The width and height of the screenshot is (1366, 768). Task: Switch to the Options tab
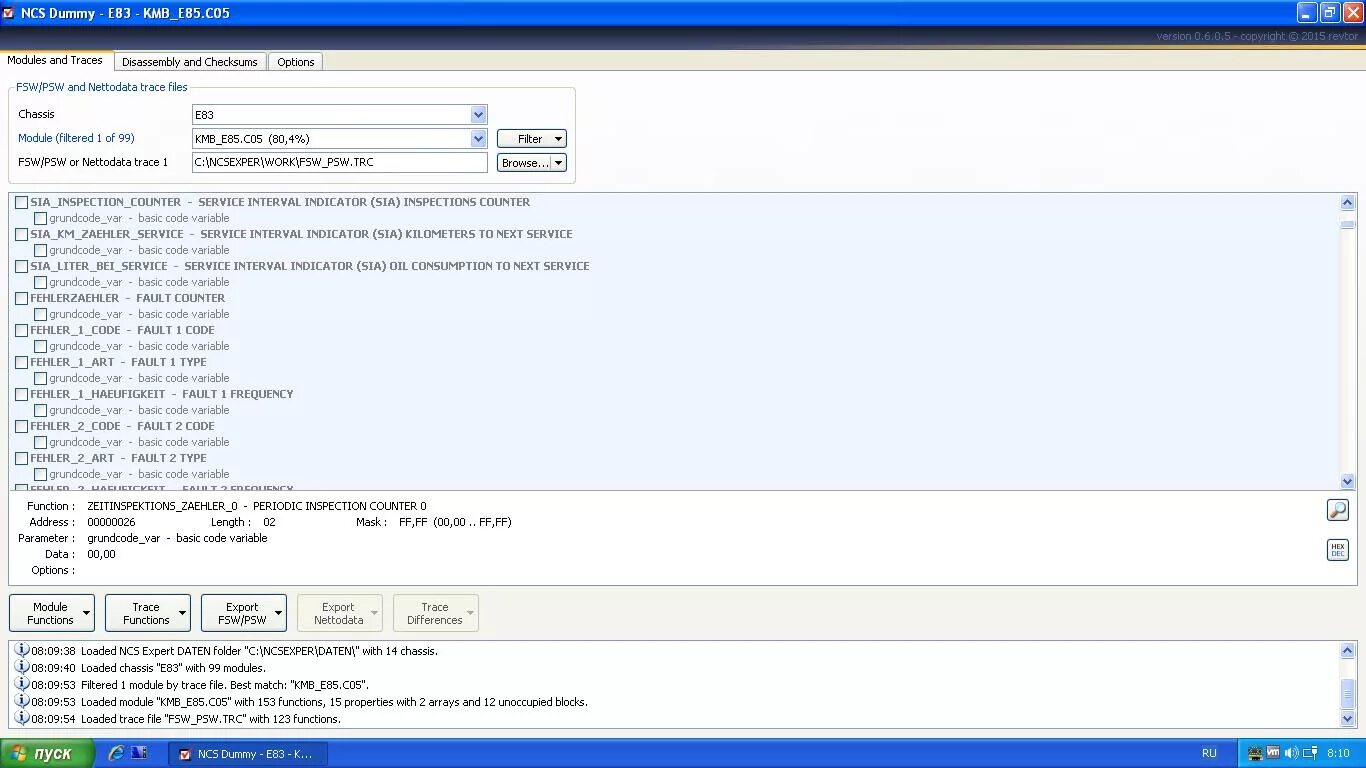pyautogui.click(x=296, y=62)
